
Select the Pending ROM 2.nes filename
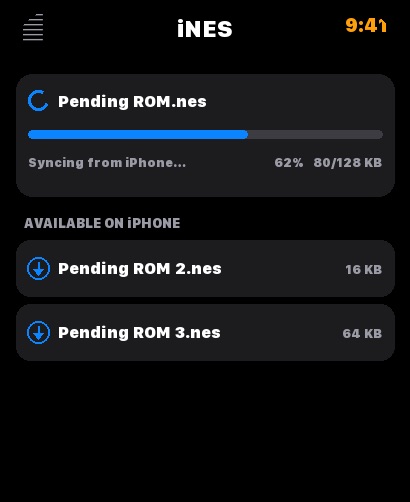[140, 269]
